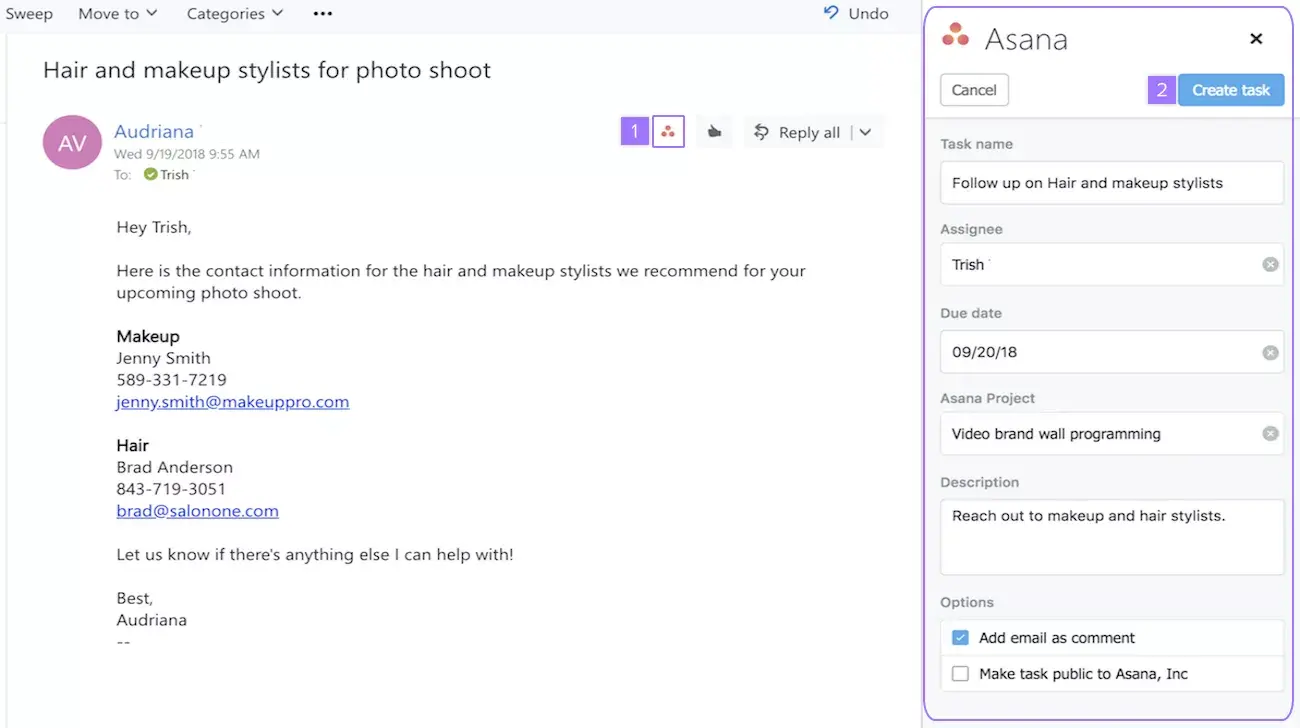
Task: Uncheck Add email as comment
Action: (x=960, y=637)
